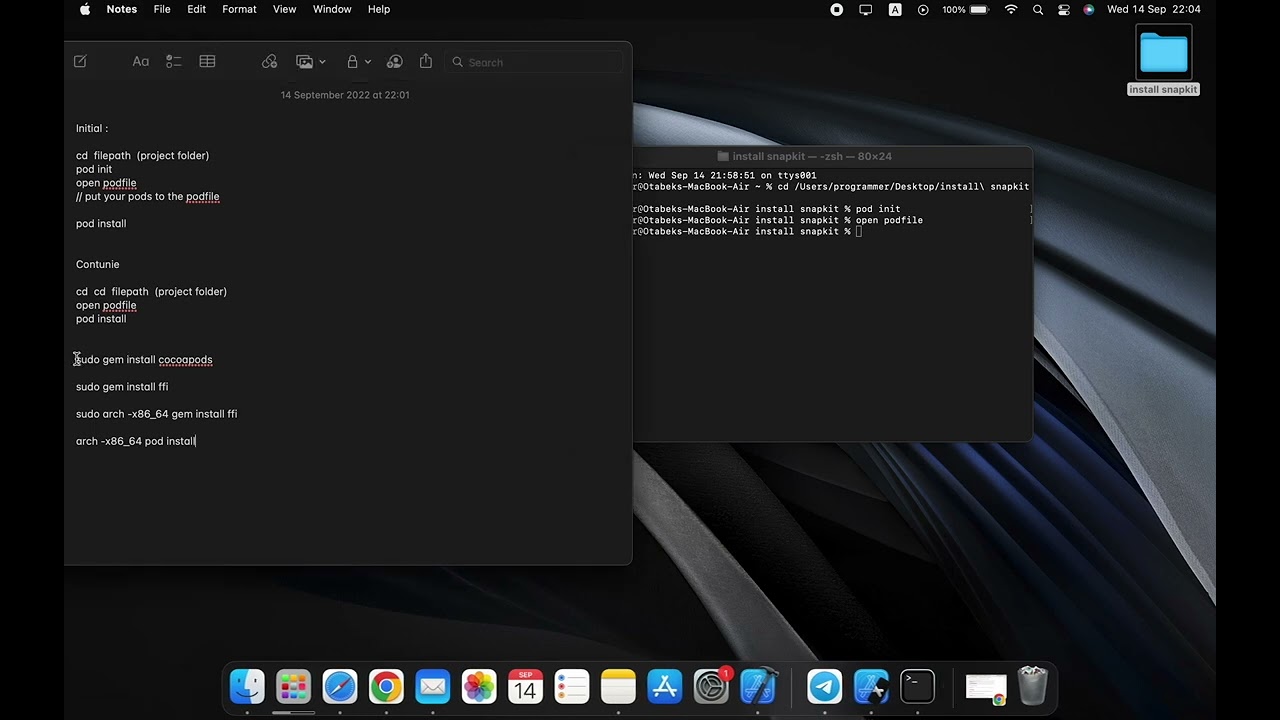
Task: Open the Simulator app in the Dock
Action: [x=871, y=686]
